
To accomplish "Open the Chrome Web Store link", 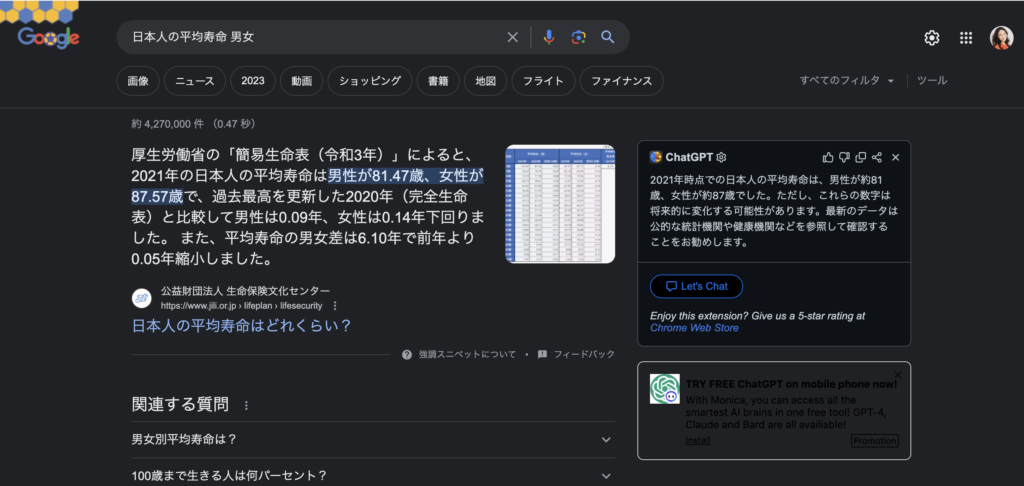I will click(694, 328).
